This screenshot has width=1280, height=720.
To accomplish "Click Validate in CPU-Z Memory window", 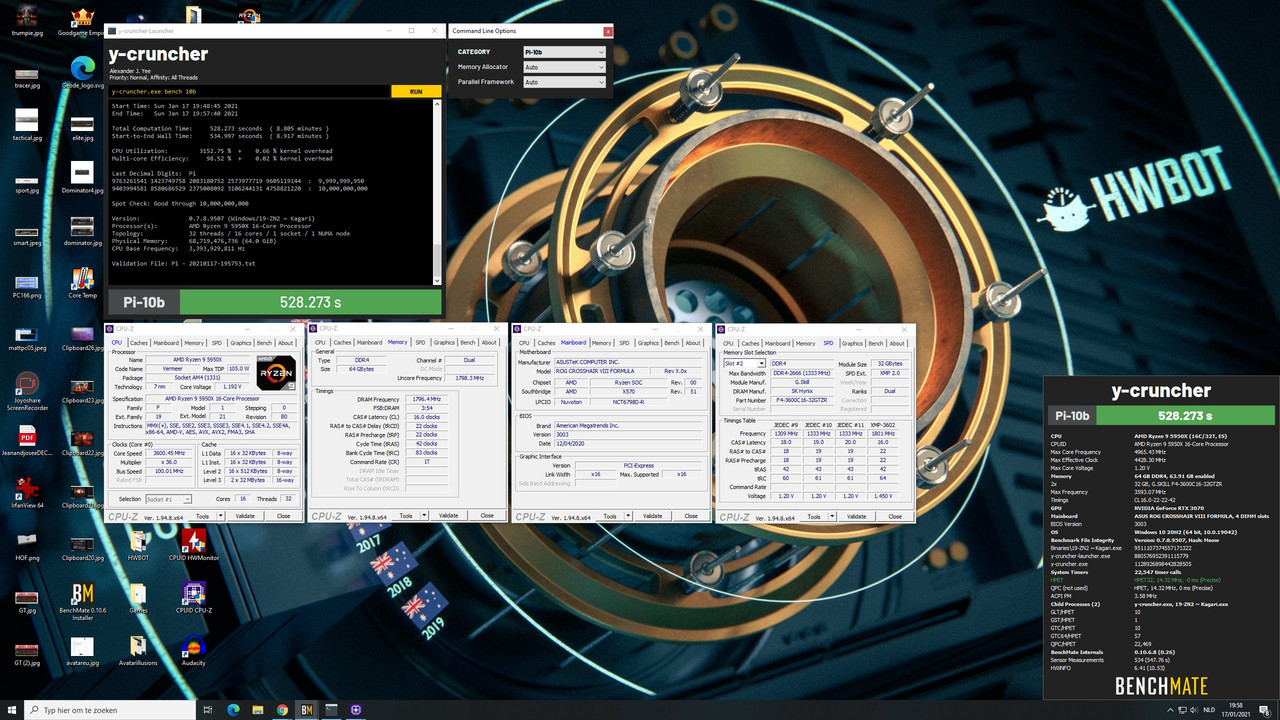I will [449, 516].
